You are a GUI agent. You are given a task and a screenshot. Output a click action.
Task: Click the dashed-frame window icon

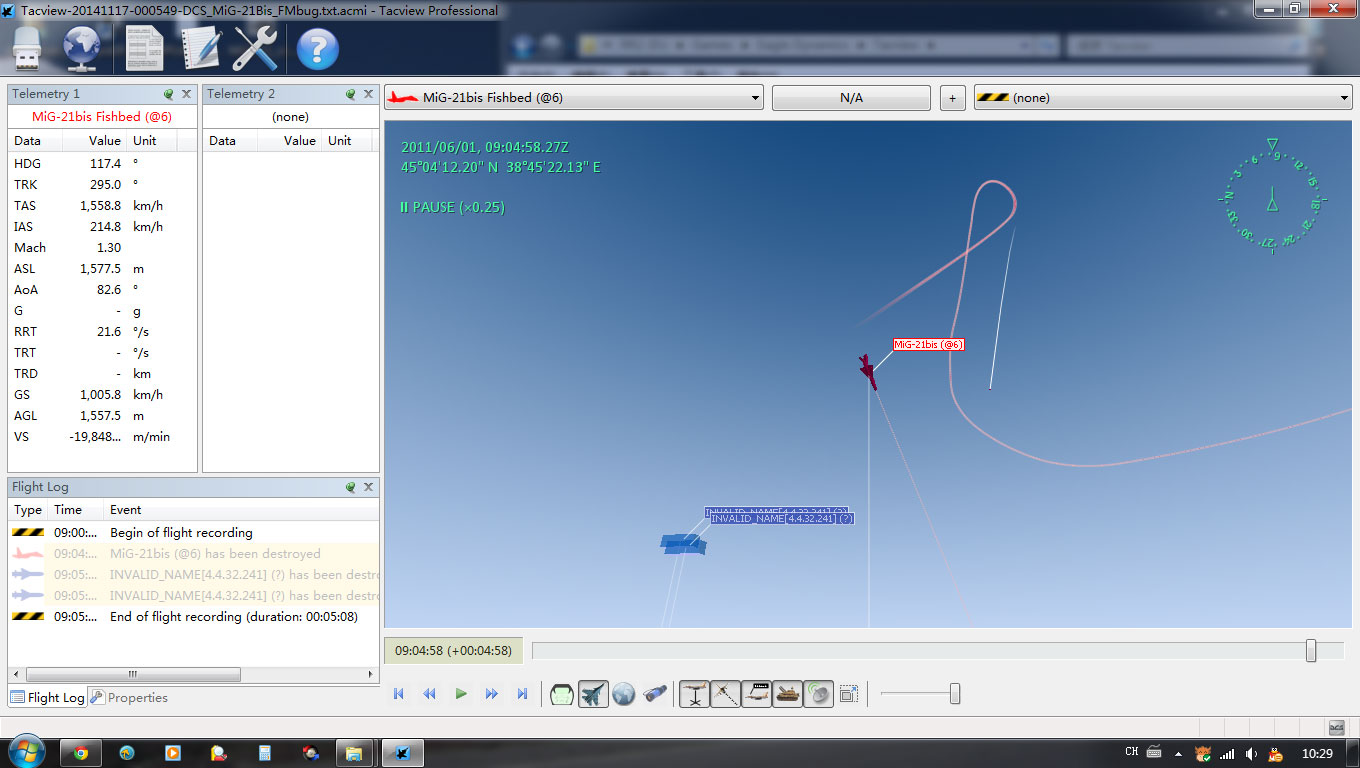849,694
